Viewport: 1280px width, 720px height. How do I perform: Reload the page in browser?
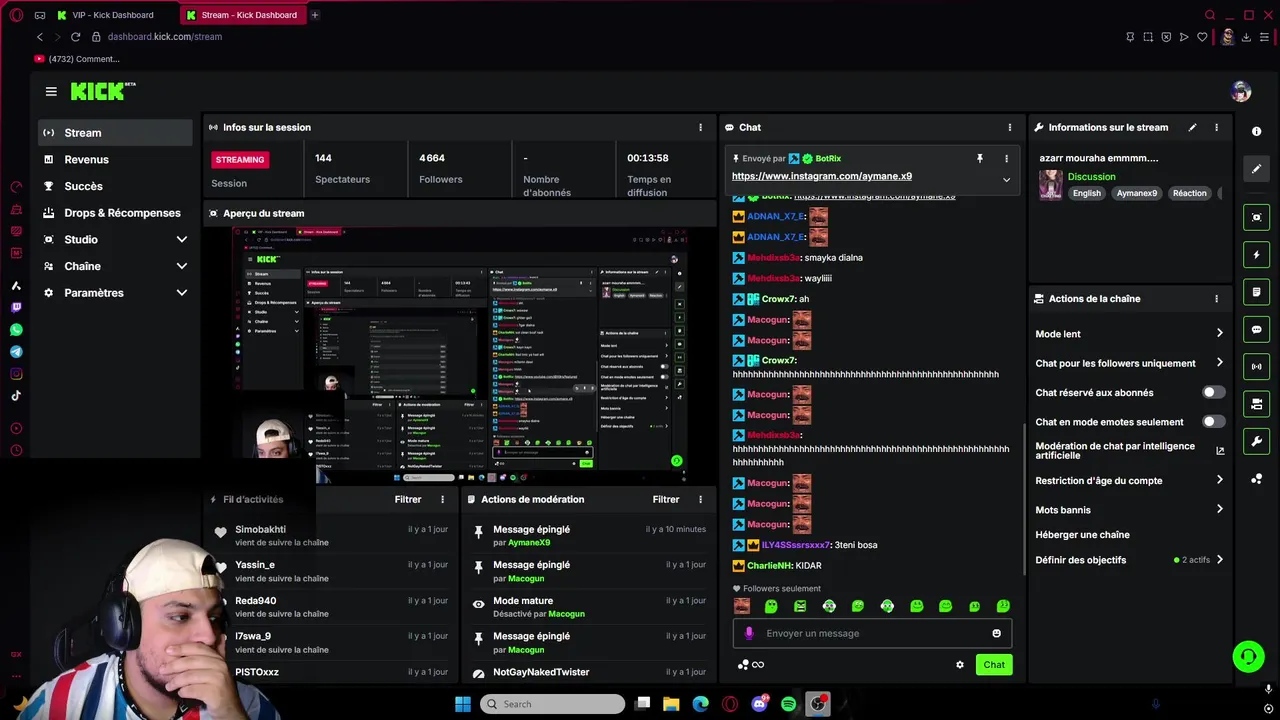point(75,37)
